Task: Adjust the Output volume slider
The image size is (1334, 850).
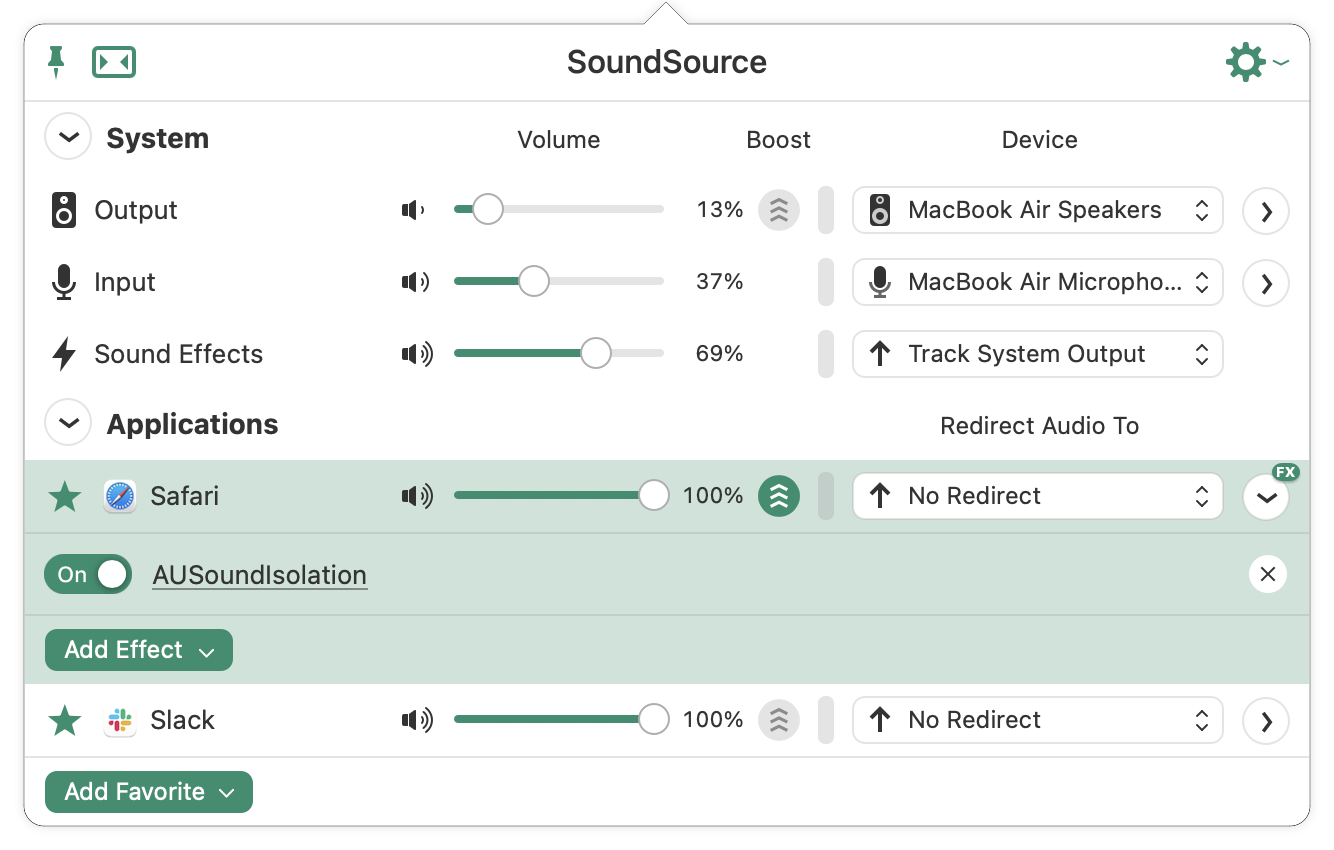Action: (x=559, y=210)
